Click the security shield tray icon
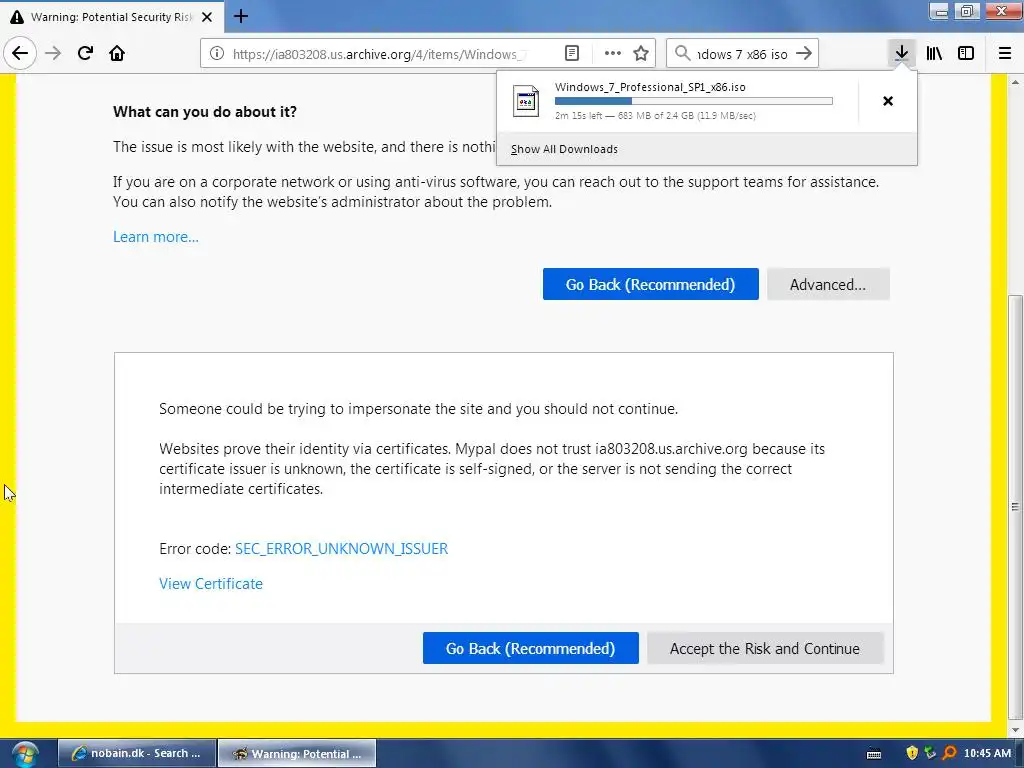The image size is (1024, 768). pos(912,753)
